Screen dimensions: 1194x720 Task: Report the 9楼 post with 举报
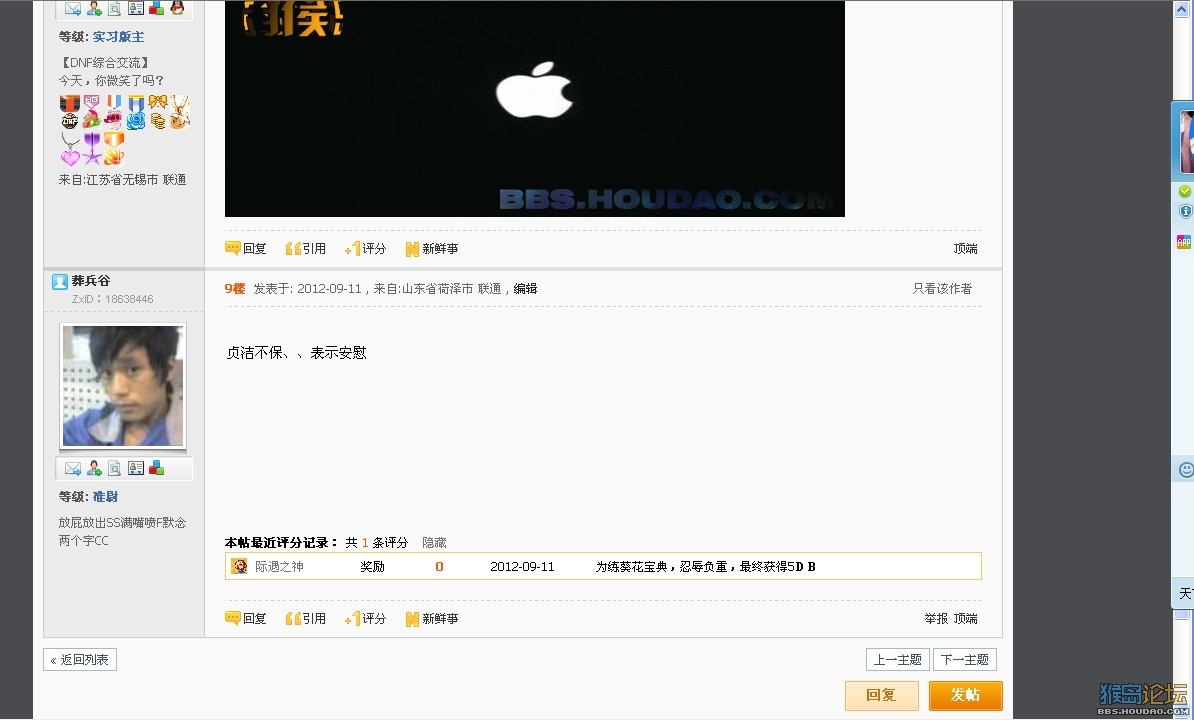(x=936, y=619)
